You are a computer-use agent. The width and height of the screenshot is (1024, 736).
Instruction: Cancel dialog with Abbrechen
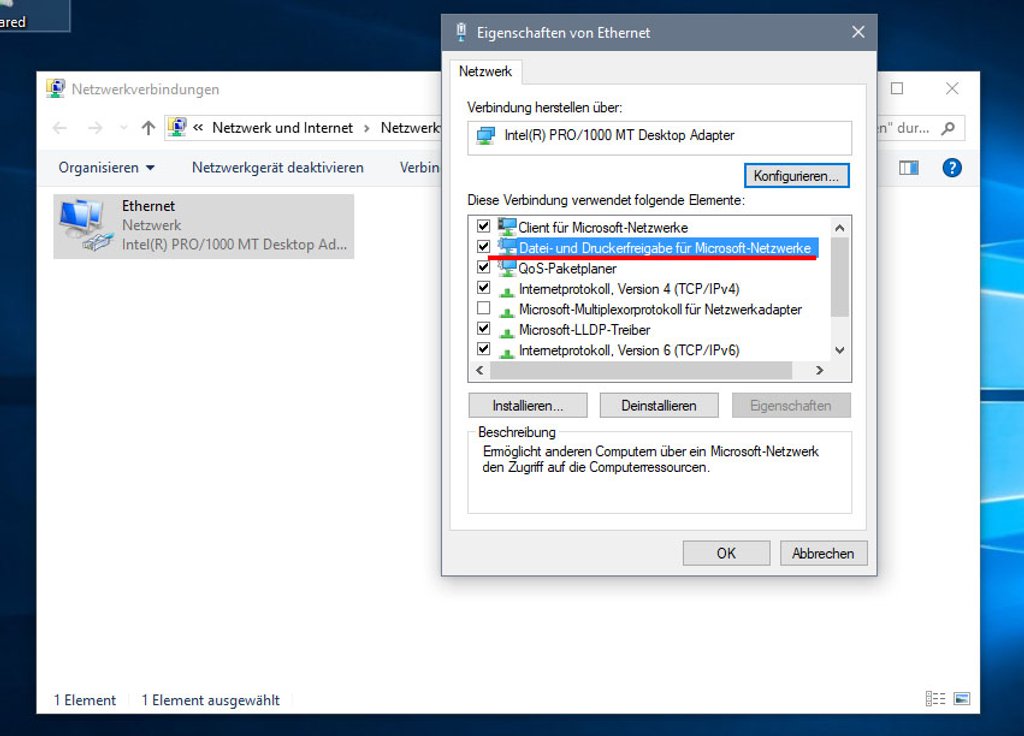click(x=823, y=553)
